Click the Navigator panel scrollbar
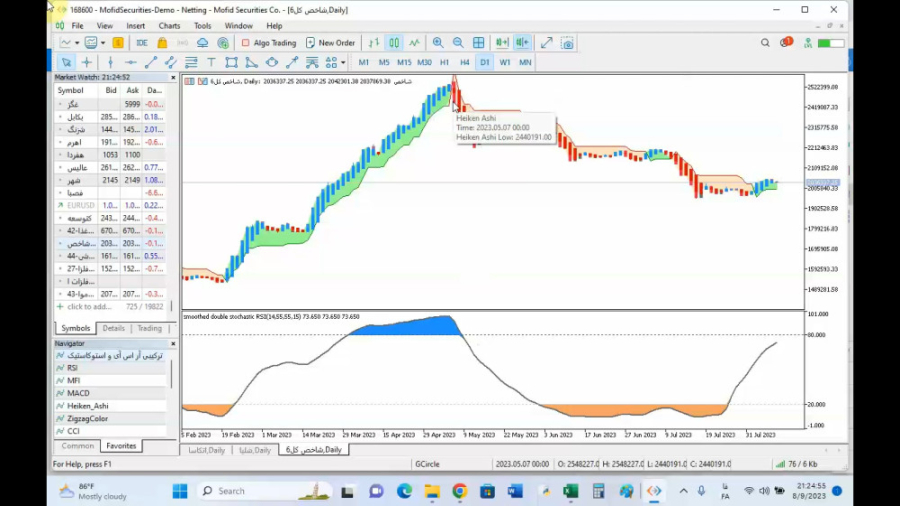 172,373
